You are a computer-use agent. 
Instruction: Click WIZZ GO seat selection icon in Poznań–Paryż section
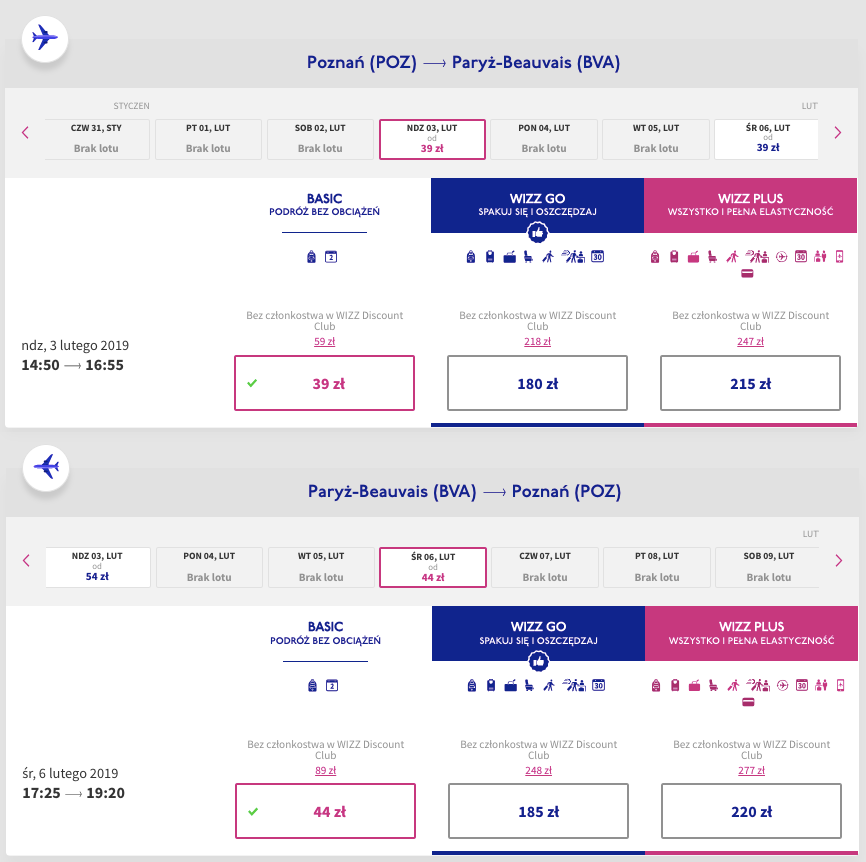[x=529, y=257]
